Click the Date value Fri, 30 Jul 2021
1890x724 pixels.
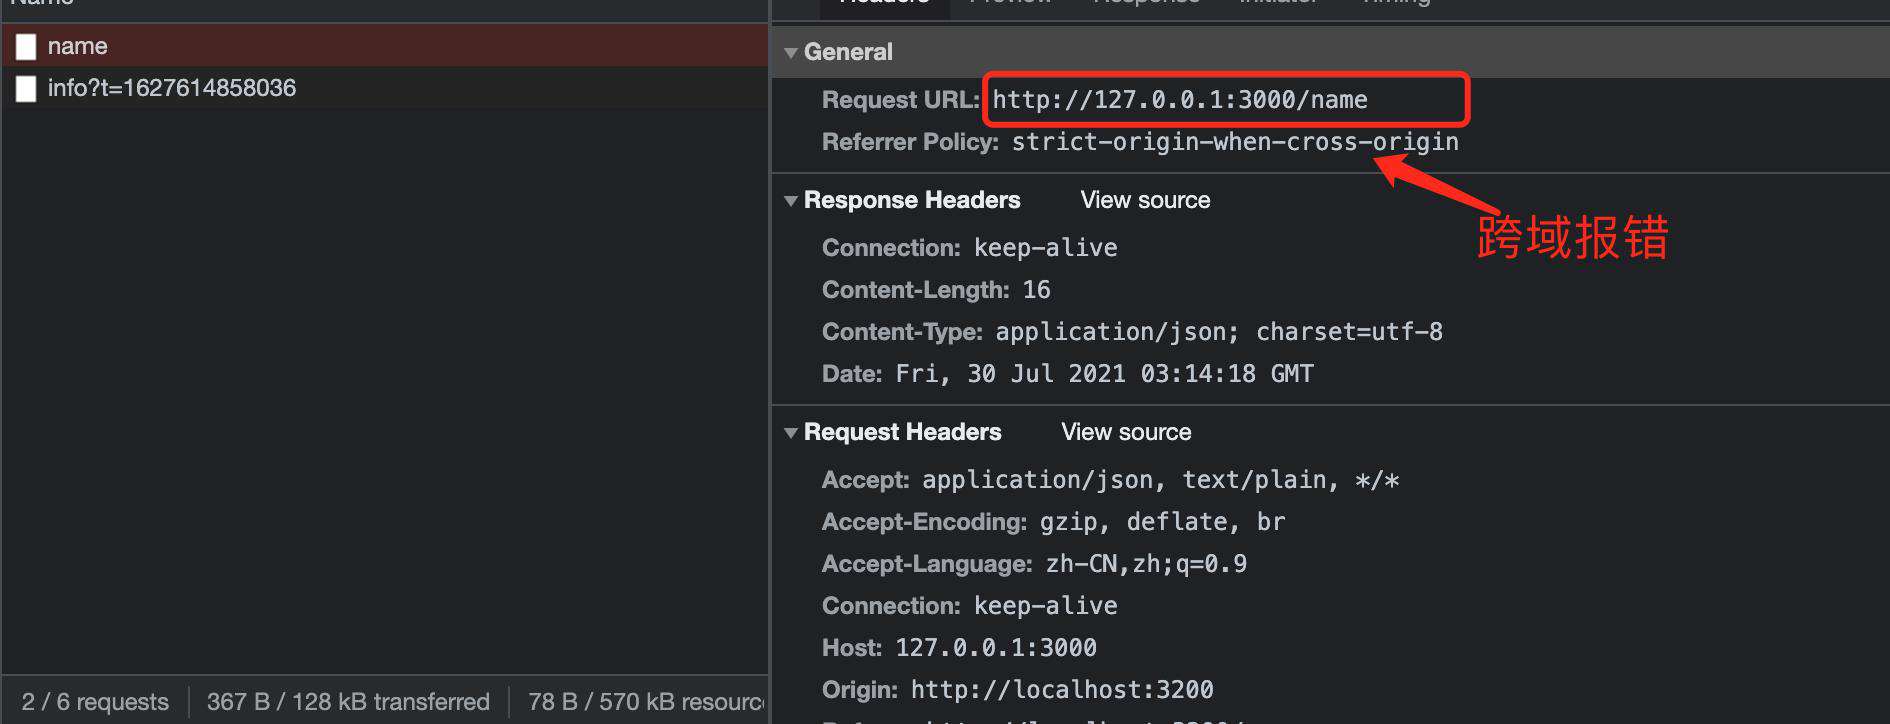coord(1105,374)
